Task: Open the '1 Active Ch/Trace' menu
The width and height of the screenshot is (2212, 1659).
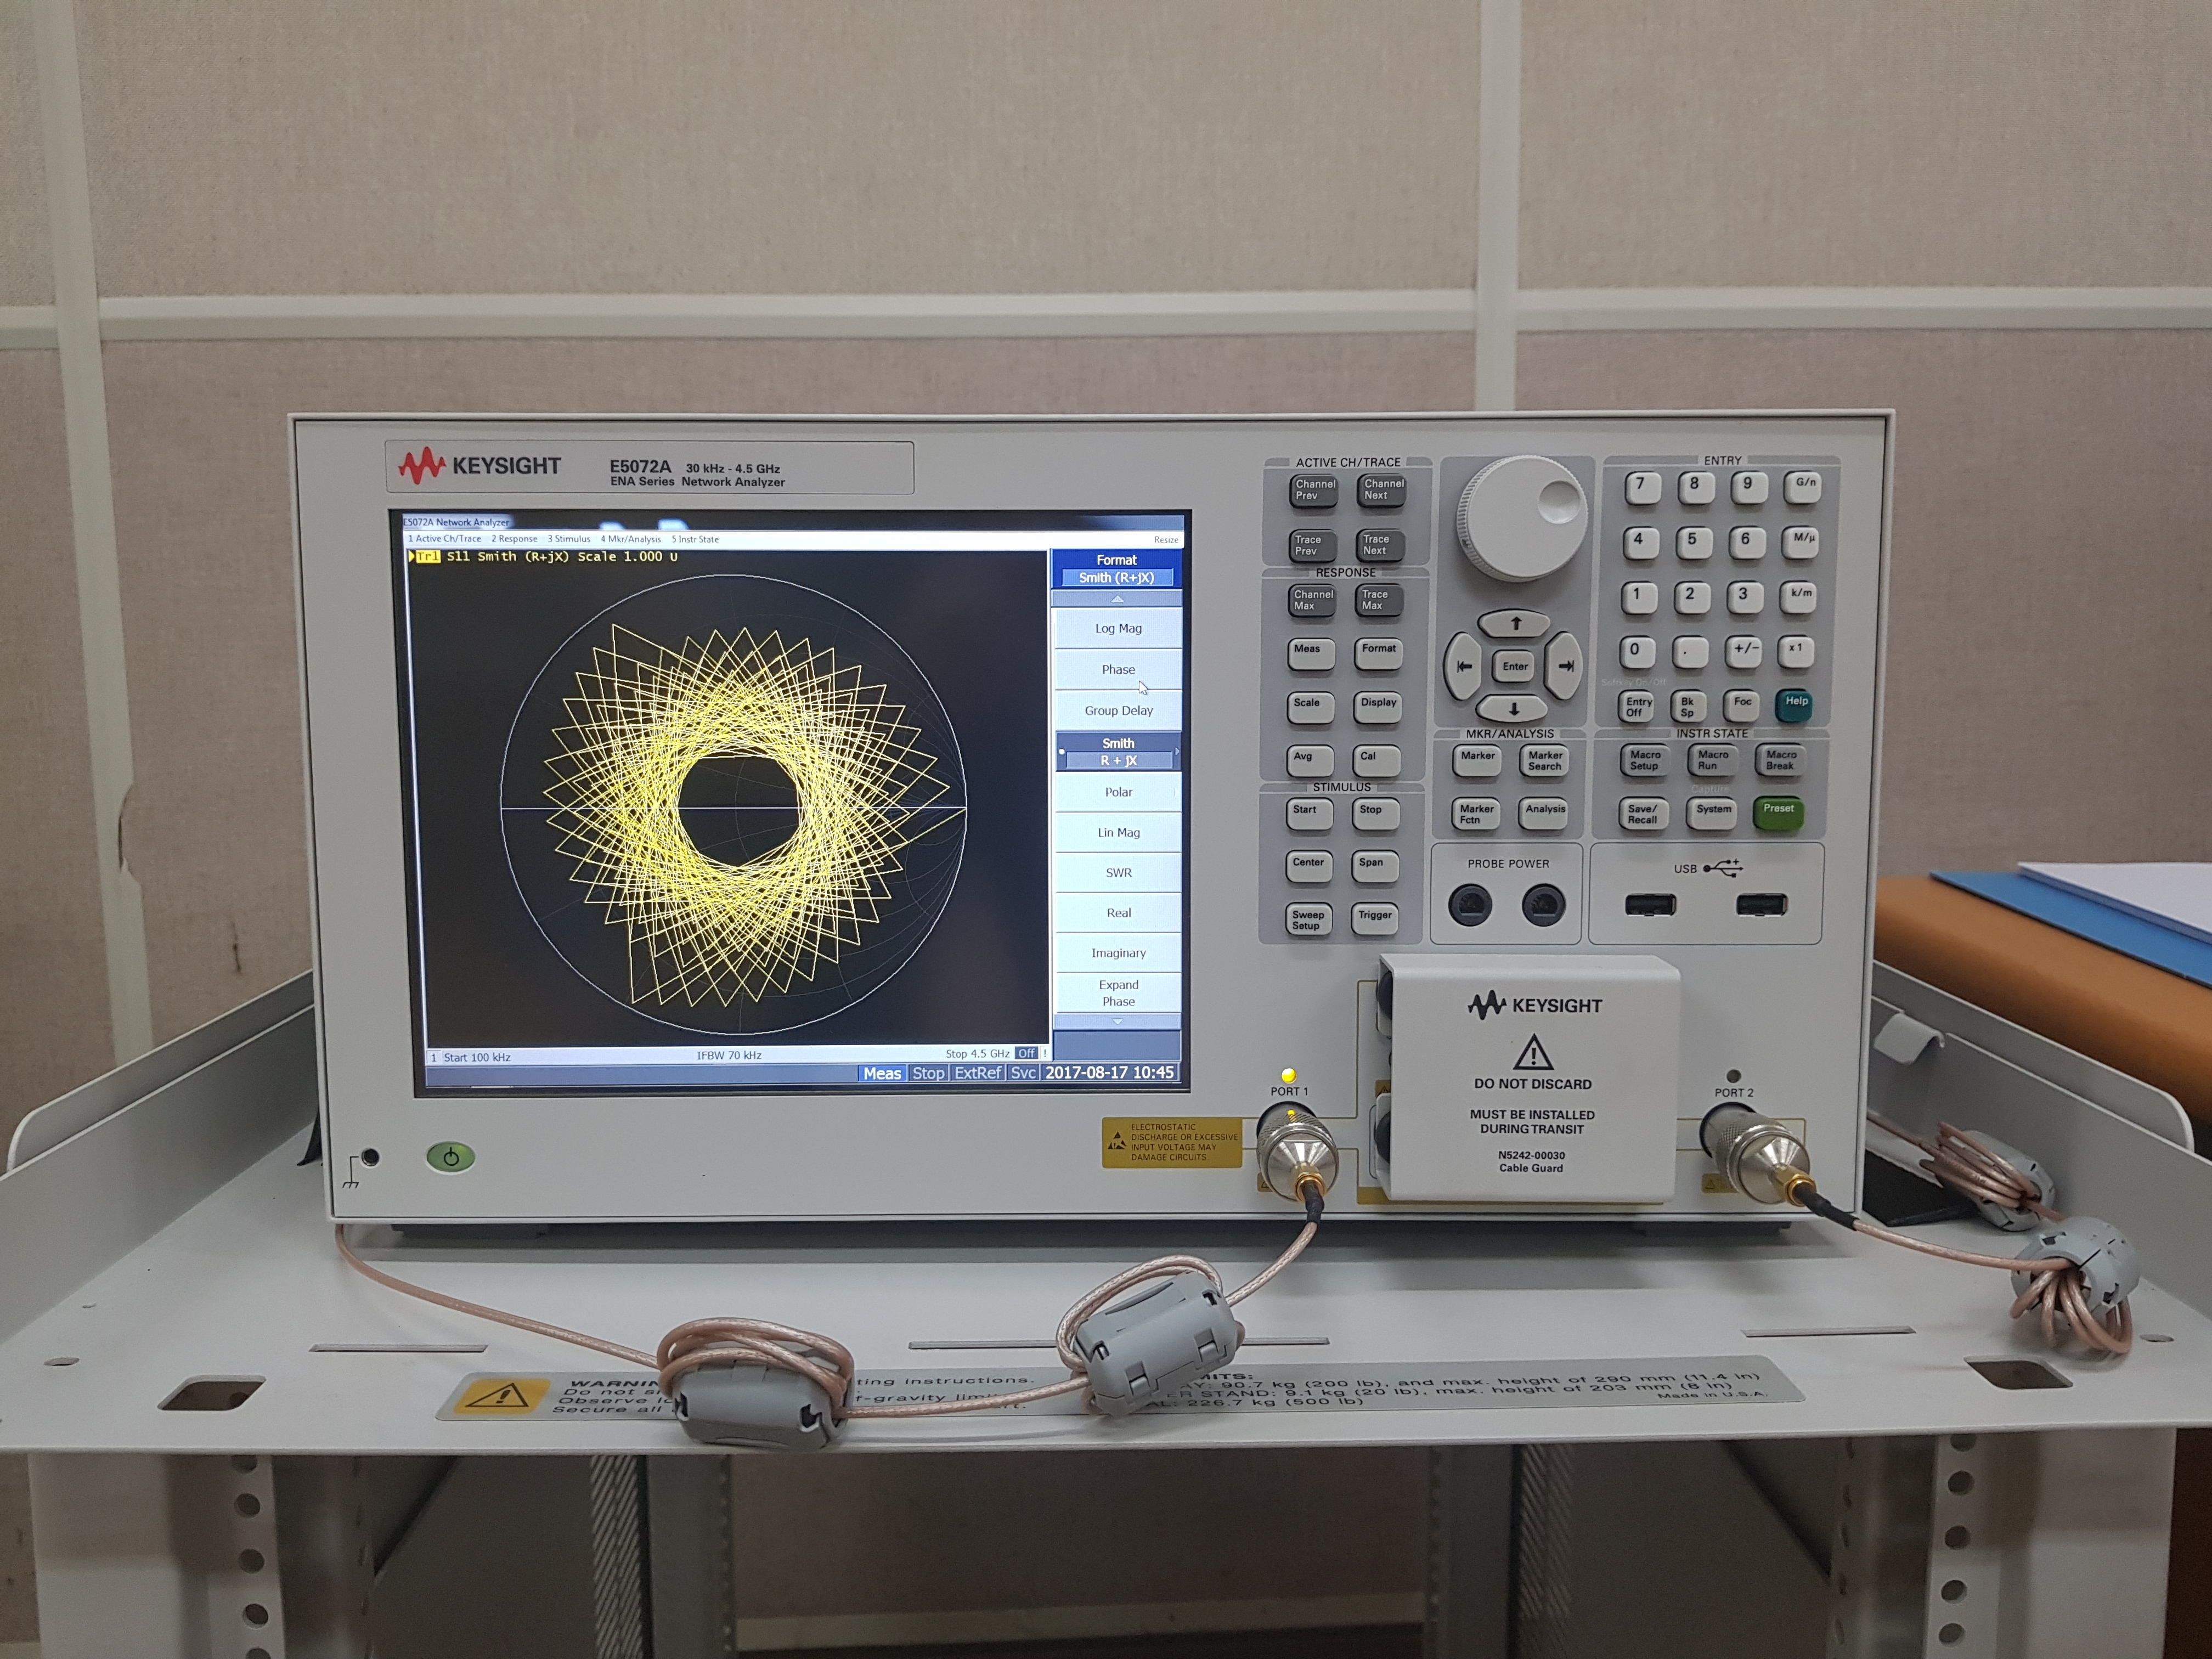Action: pos(444,538)
